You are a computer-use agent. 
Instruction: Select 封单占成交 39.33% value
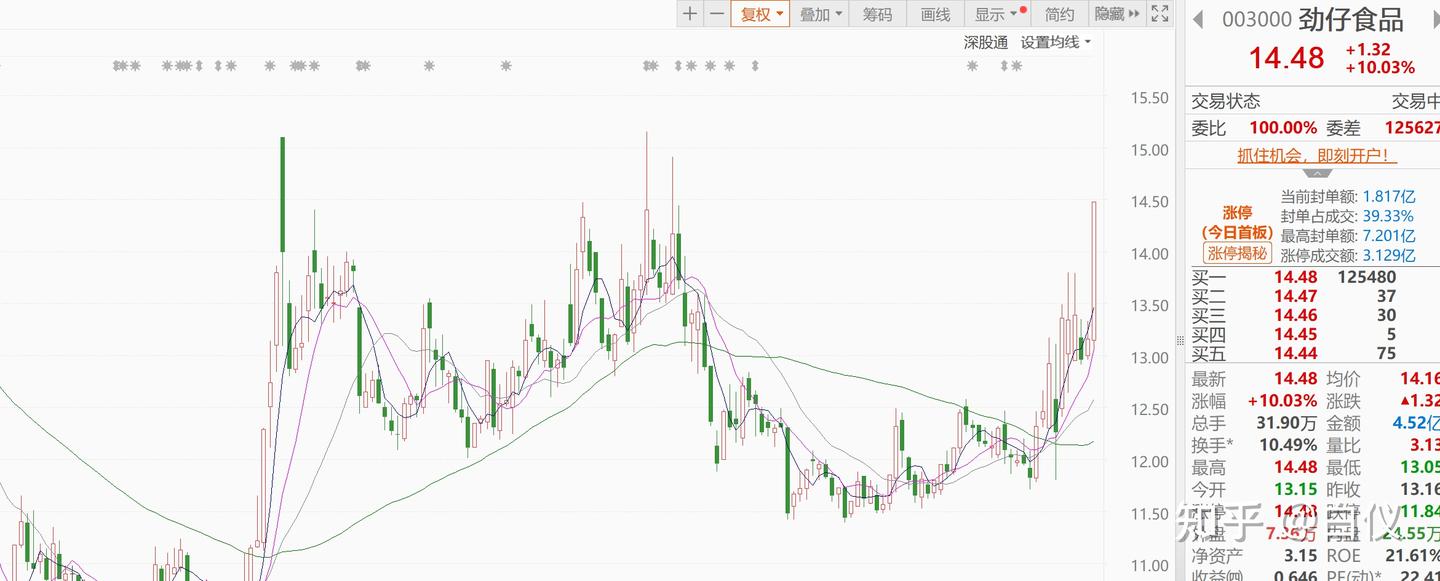[x=1386, y=216]
